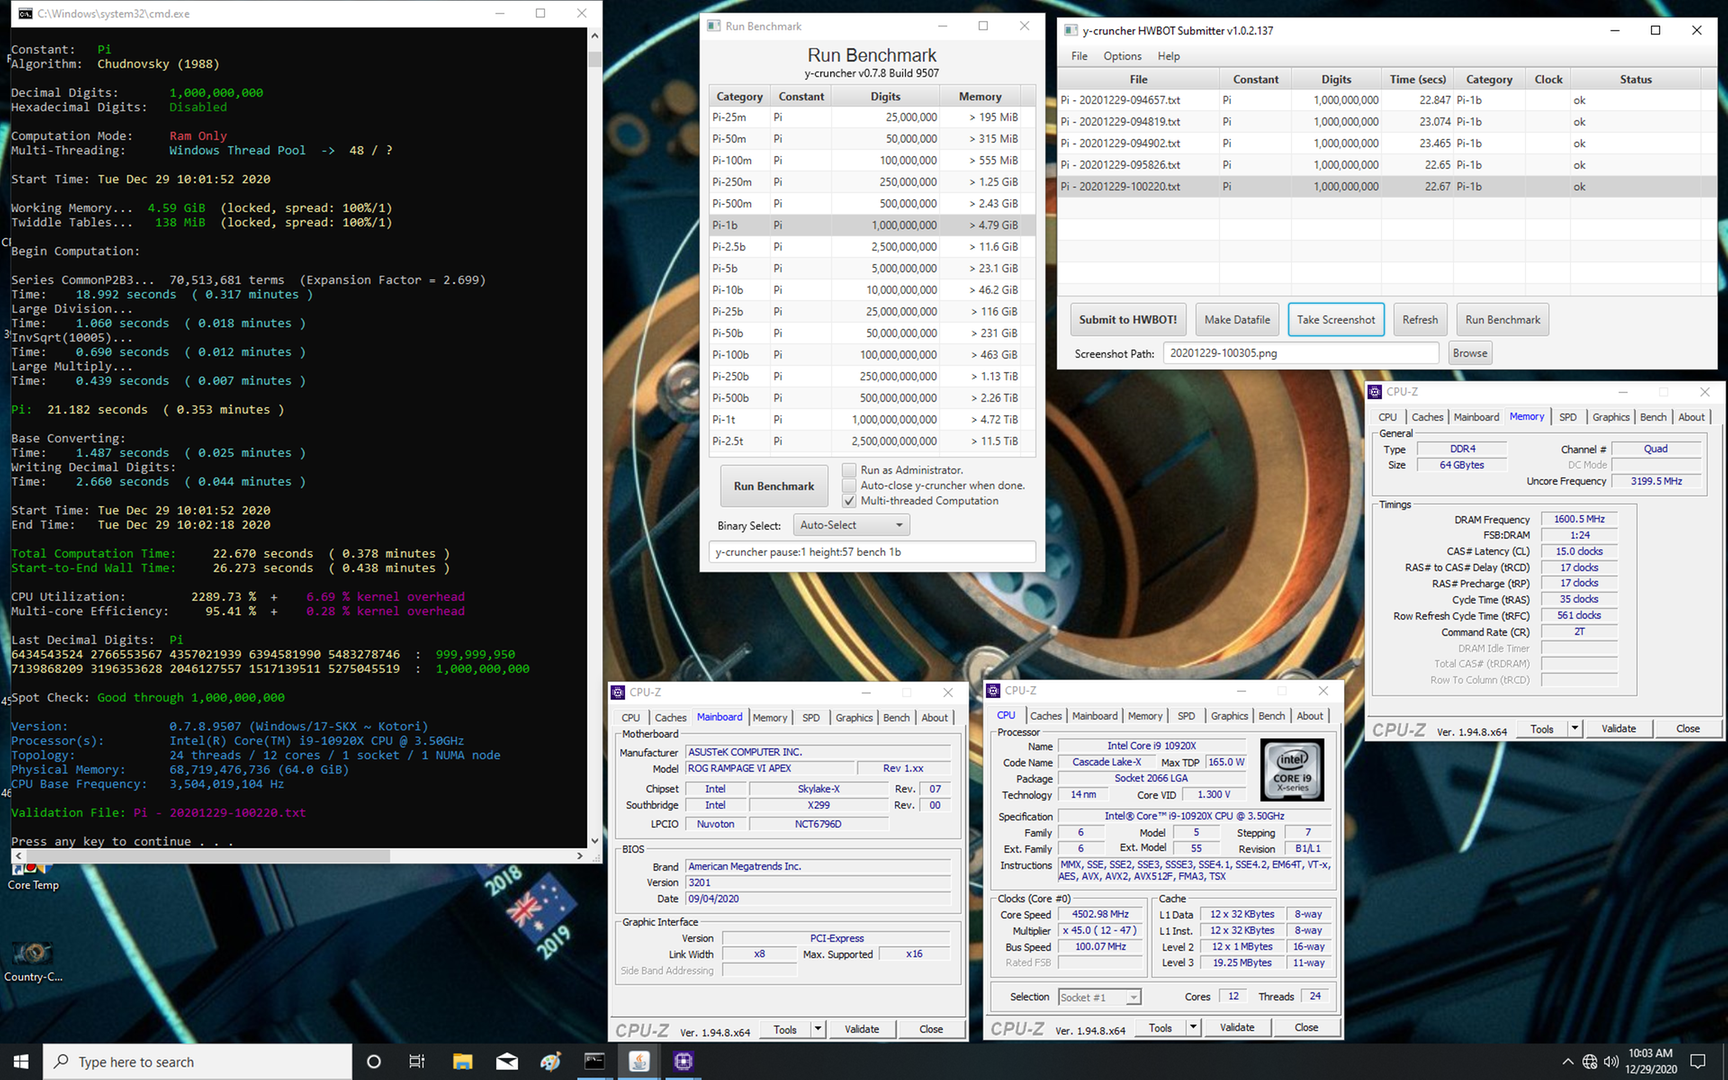
Task: Click the Take Screenshot button
Action: (x=1336, y=320)
